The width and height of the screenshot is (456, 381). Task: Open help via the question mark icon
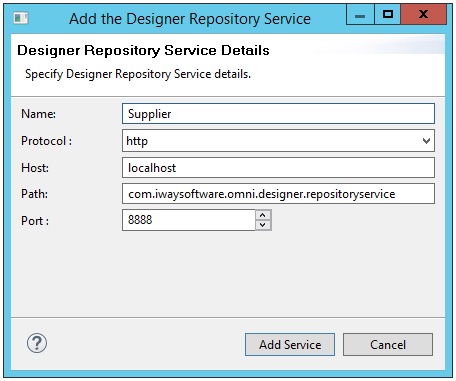coord(37,343)
